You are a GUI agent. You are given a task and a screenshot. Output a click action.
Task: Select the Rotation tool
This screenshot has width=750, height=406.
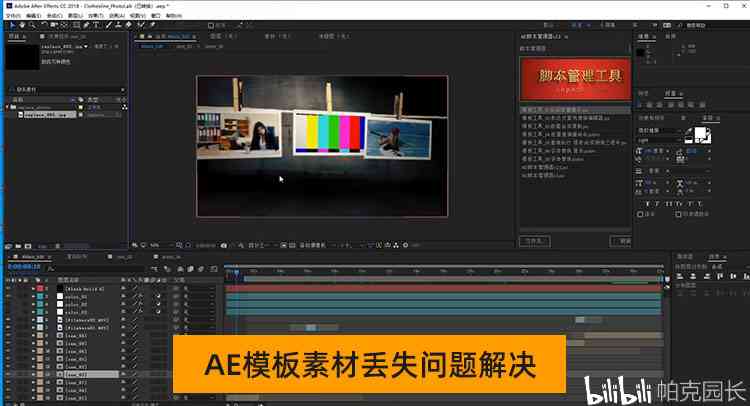tap(44, 25)
